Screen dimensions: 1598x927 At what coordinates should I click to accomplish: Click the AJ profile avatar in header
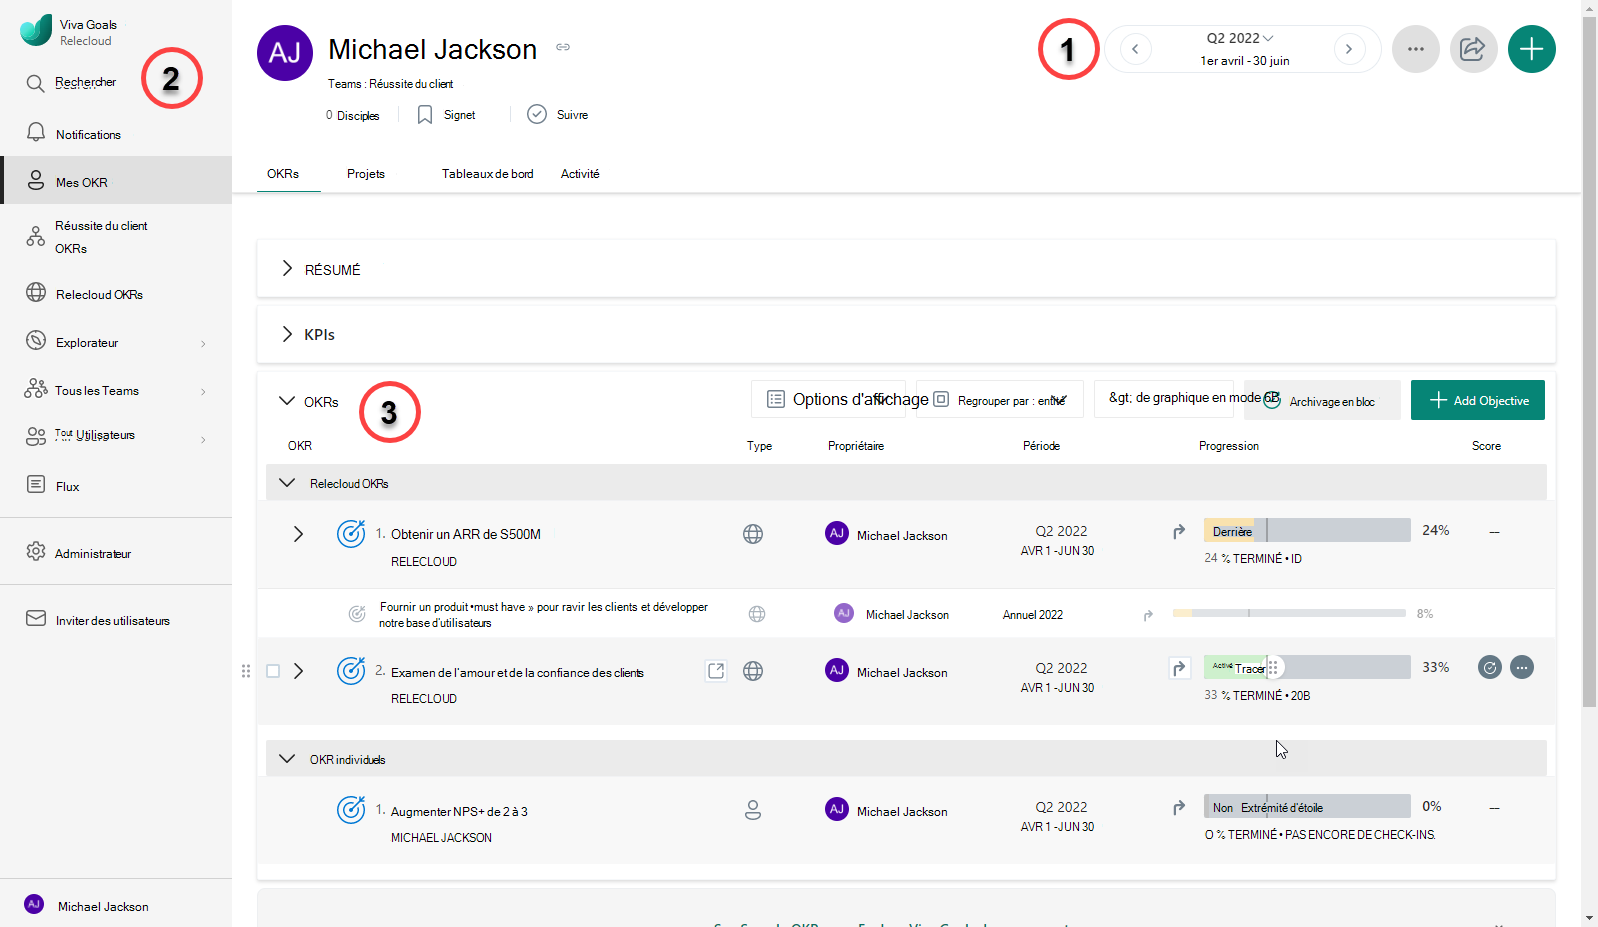[x=285, y=53]
